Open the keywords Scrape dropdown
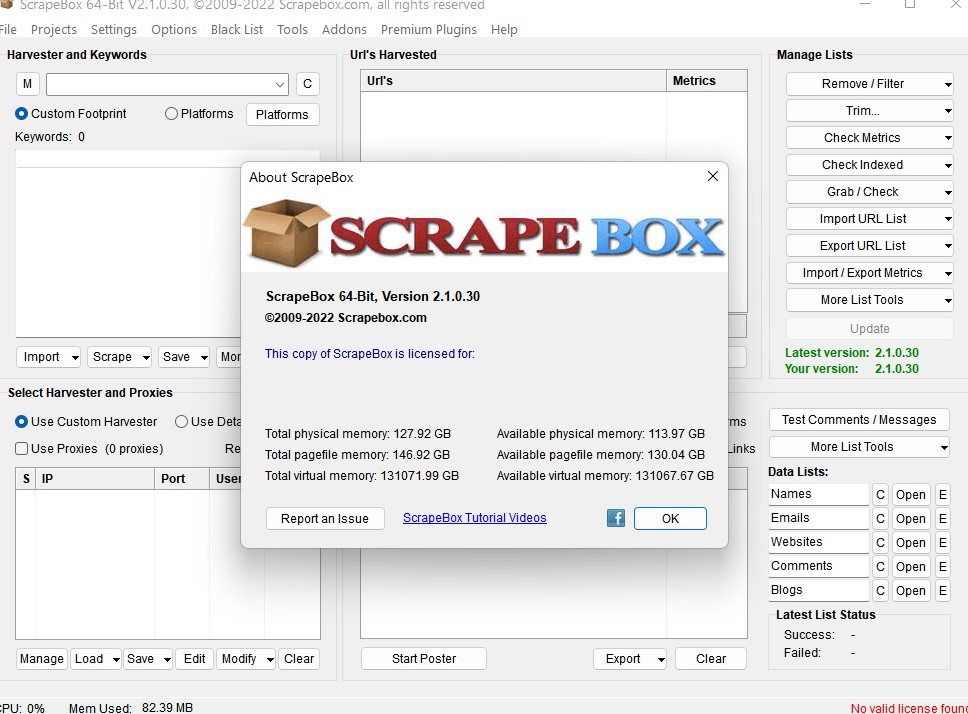The image size is (968, 714). pyautogui.click(x=119, y=357)
